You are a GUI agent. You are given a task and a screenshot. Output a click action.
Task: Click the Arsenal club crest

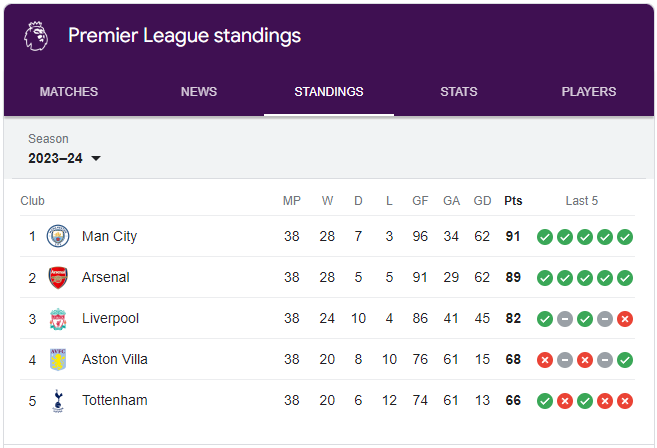pyautogui.click(x=58, y=277)
